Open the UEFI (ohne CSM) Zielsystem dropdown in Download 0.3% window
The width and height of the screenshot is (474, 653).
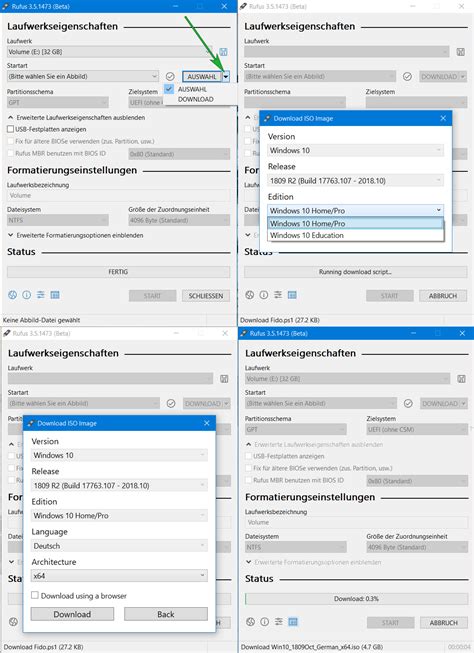click(x=417, y=429)
